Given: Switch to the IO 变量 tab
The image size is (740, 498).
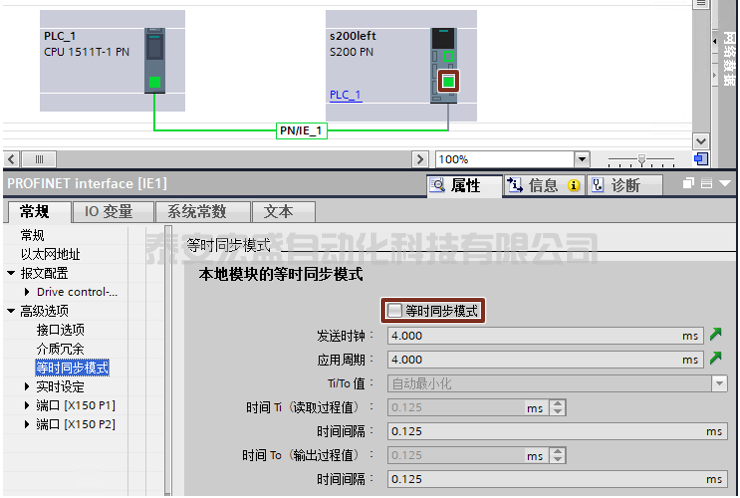Looking at the screenshot, I should pyautogui.click(x=109, y=211).
